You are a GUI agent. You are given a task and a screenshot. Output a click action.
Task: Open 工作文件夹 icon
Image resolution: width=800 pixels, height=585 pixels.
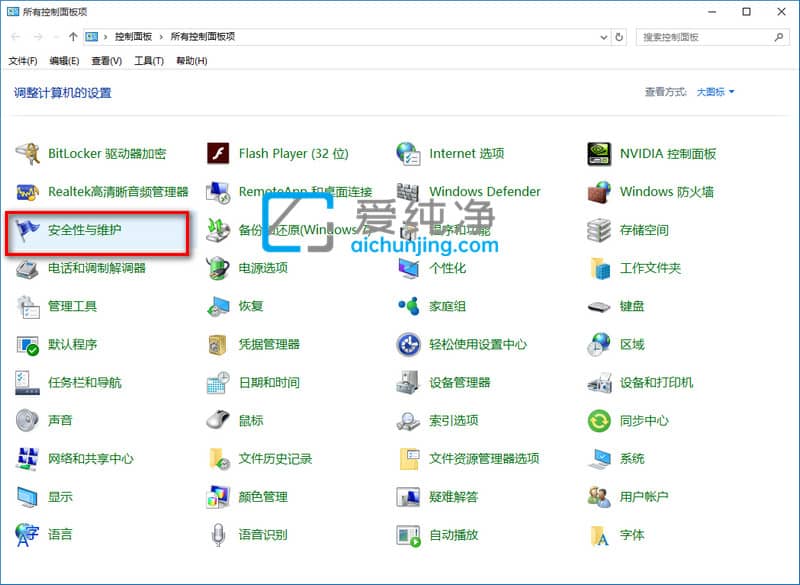click(x=599, y=268)
